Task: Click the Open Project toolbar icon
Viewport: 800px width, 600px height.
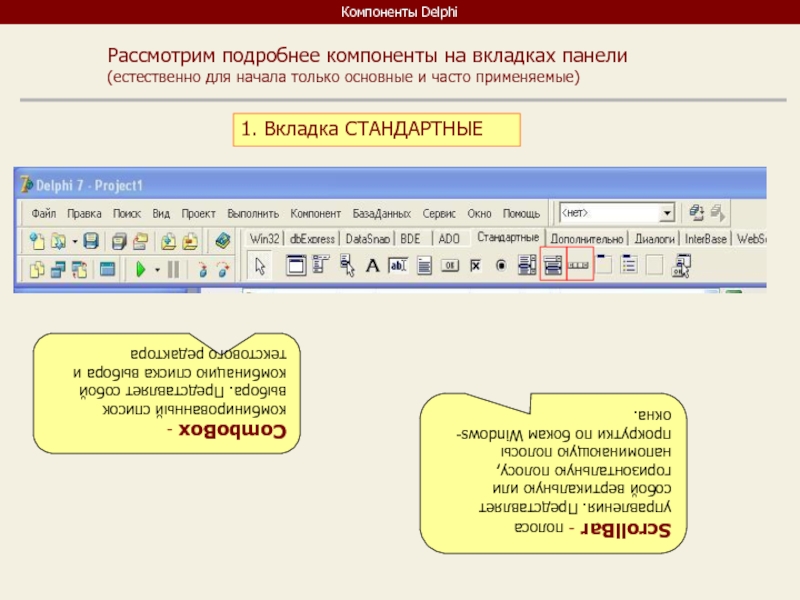Action: [x=140, y=240]
